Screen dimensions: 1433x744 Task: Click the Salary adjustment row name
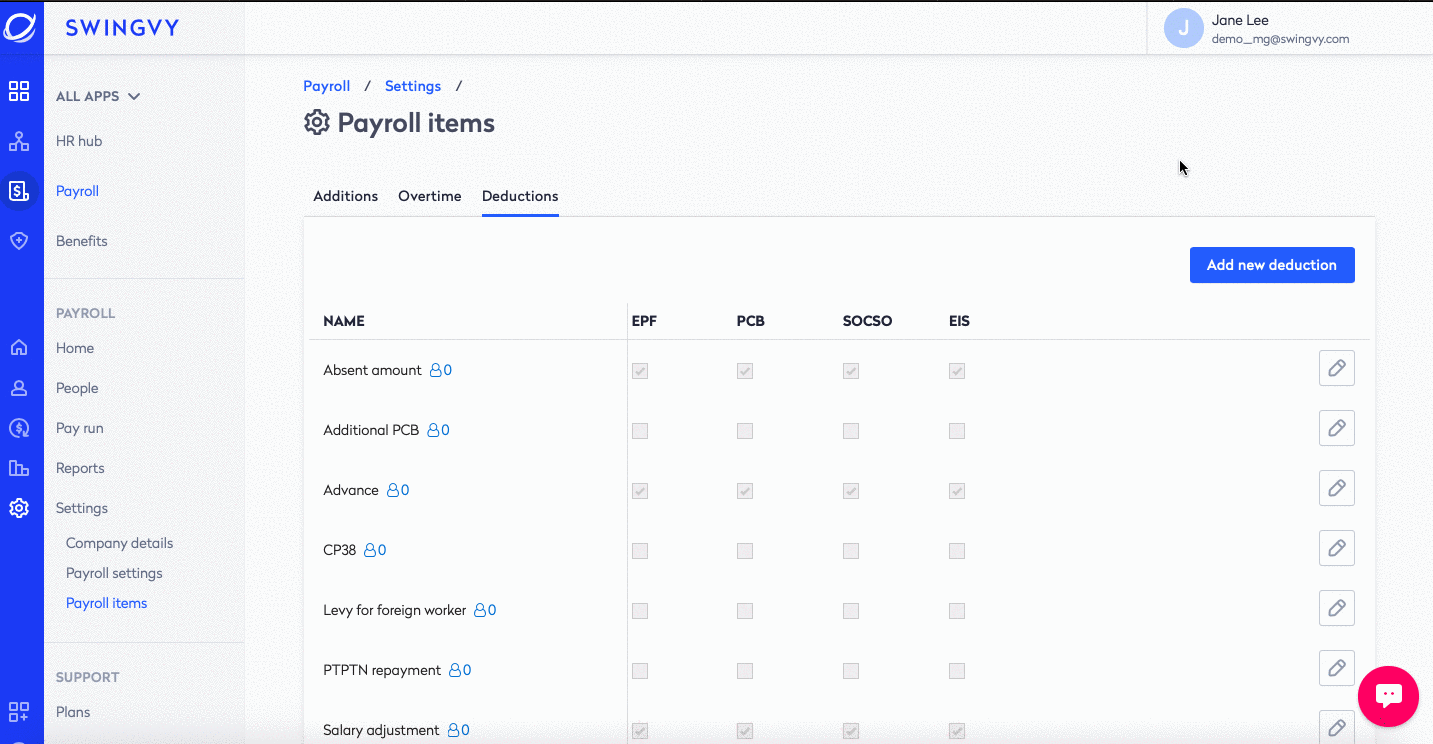coord(381,730)
